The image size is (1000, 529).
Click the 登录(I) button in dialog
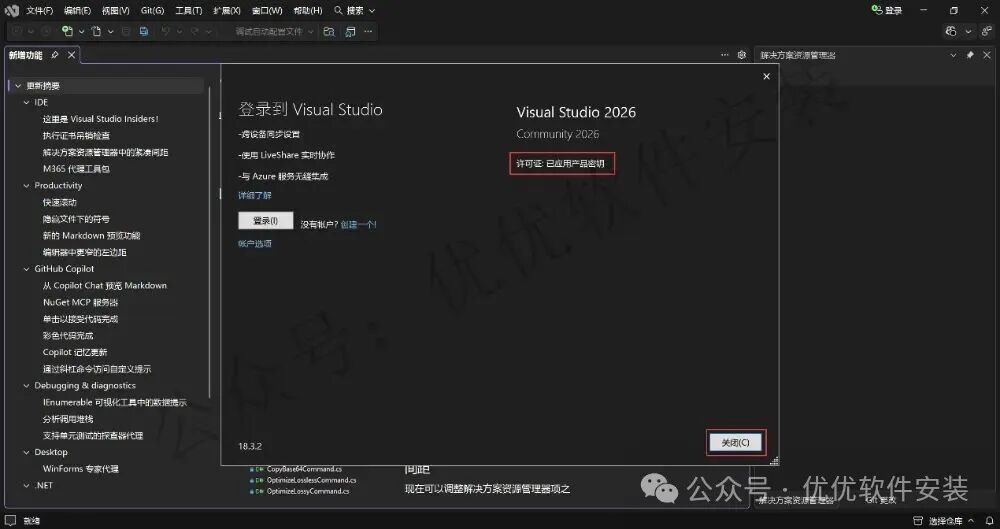[x=265, y=221]
